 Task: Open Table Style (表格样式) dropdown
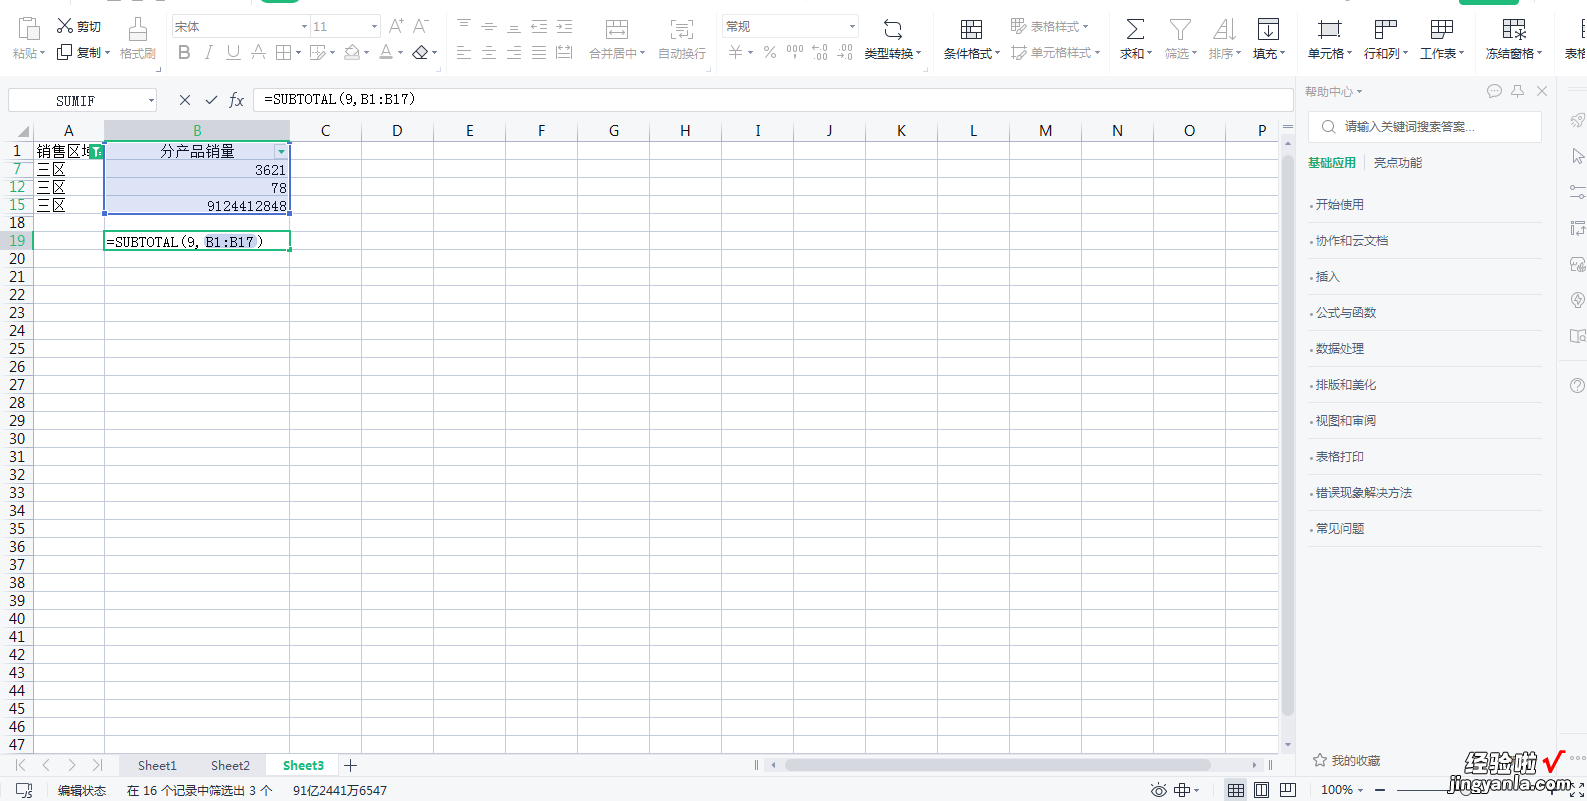coord(1049,26)
